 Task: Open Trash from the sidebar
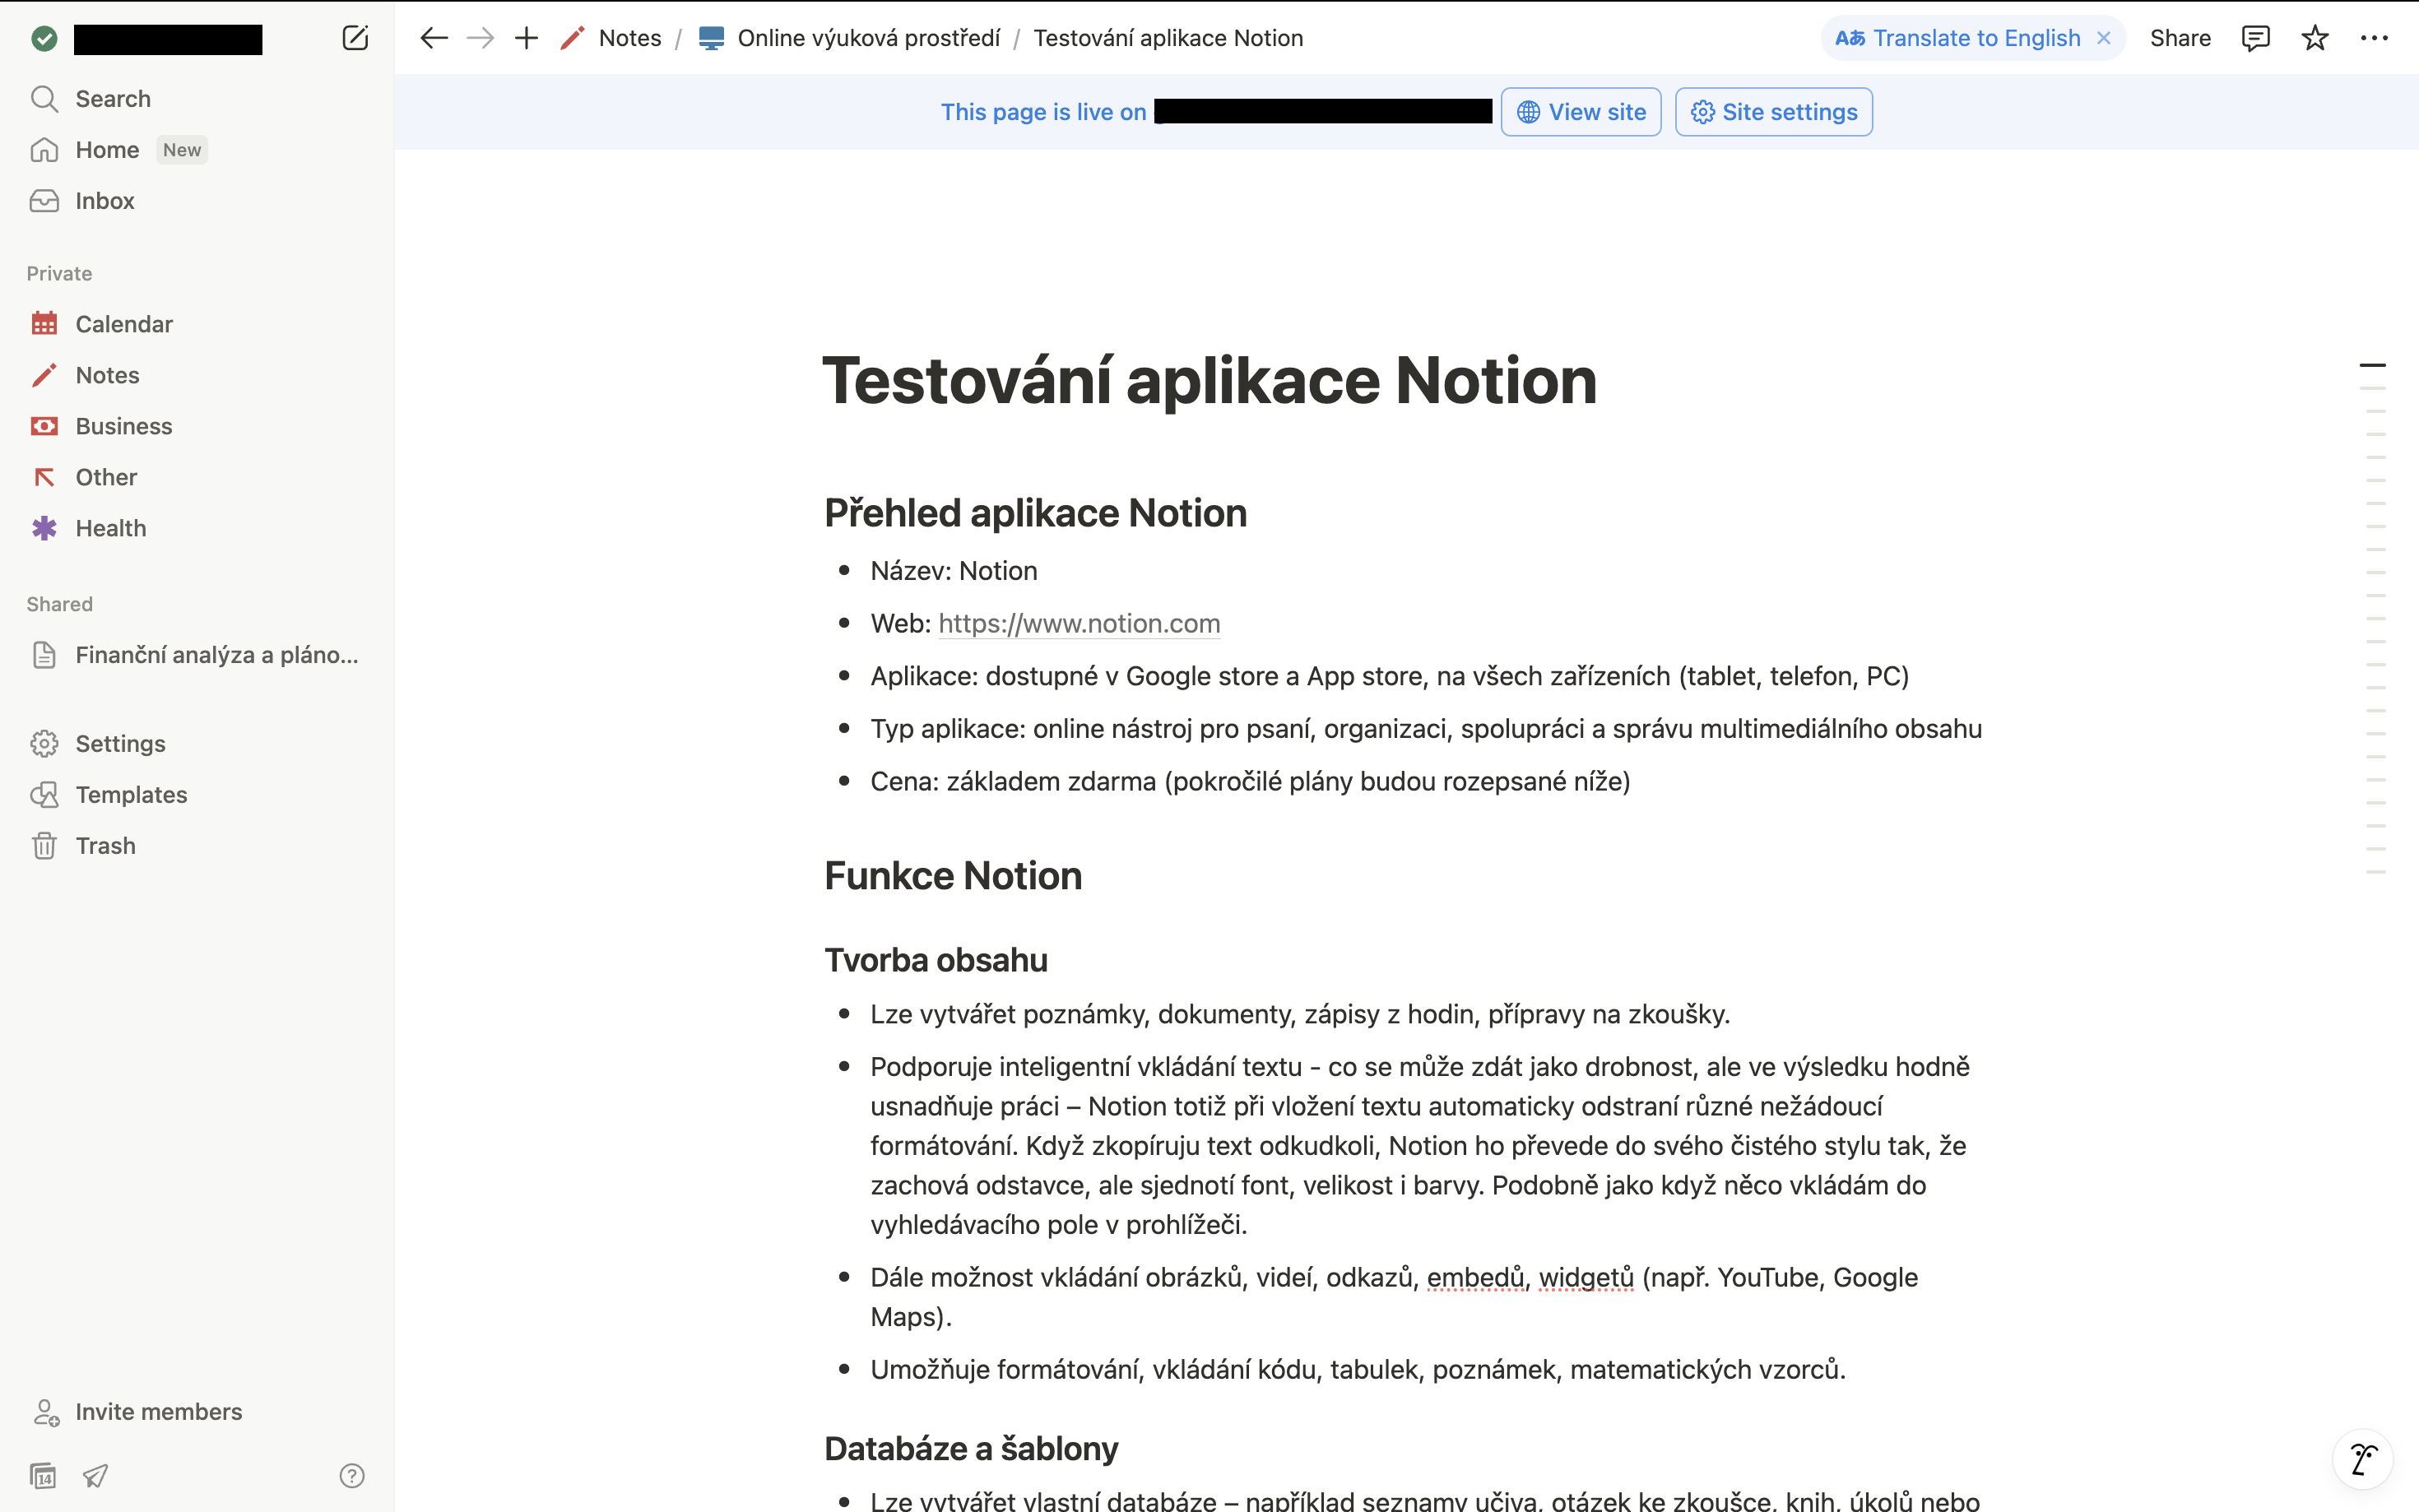pyautogui.click(x=105, y=845)
